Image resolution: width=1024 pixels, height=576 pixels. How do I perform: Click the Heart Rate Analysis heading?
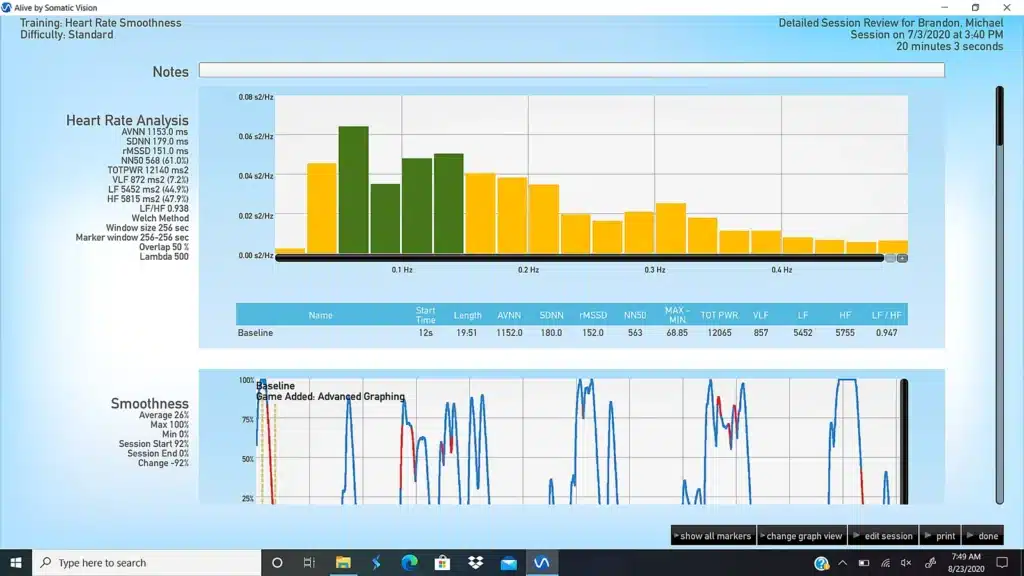coord(127,120)
